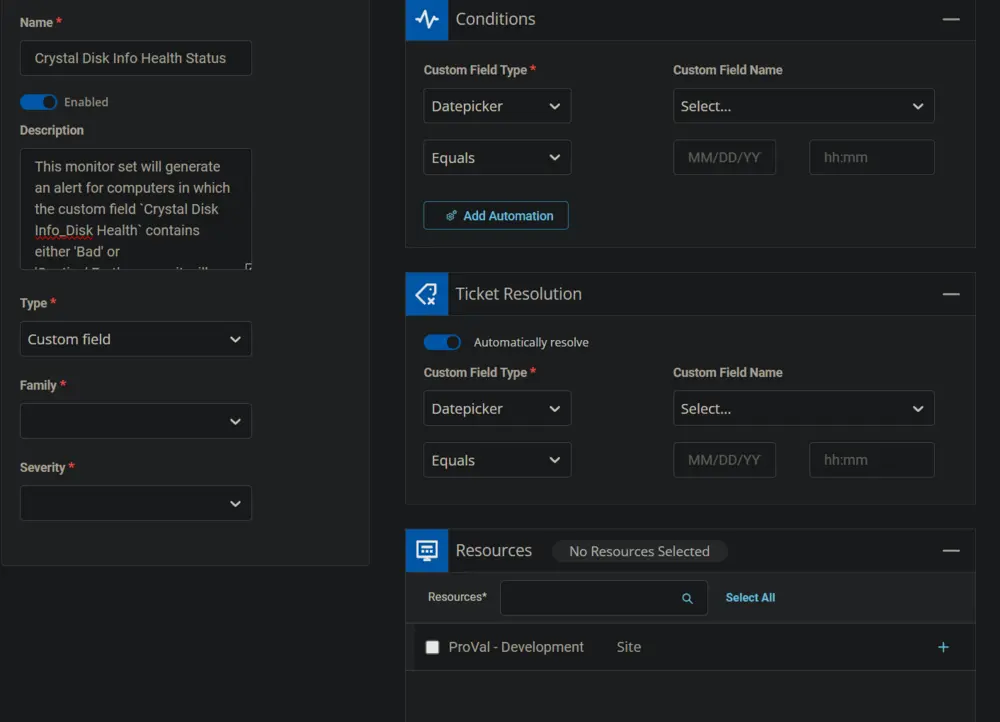1000x722 pixels.
Task: Click Ticket Resolution hh:mm time field
Action: tap(872, 460)
